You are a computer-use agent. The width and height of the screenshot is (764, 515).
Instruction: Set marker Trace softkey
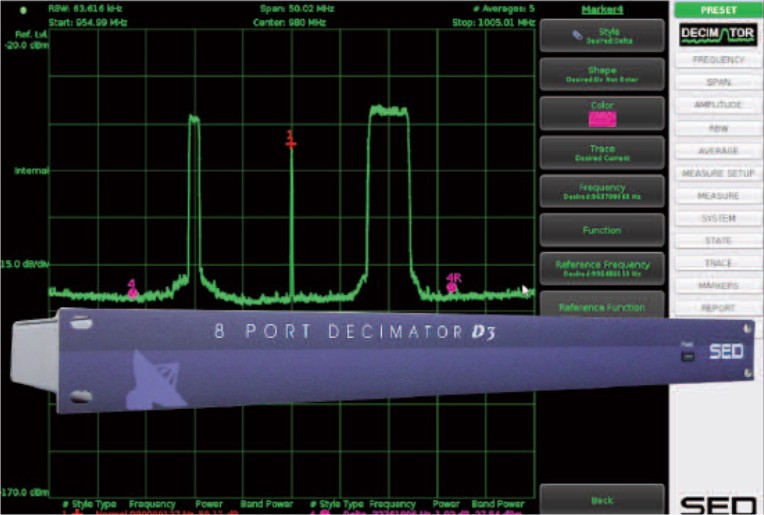(602, 153)
